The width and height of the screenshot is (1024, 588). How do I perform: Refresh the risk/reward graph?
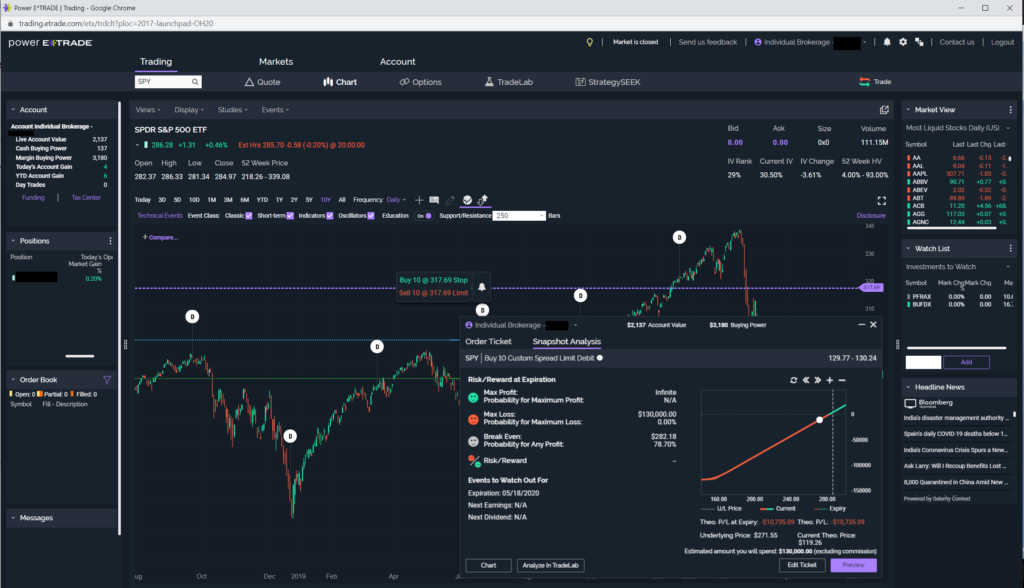(x=793, y=380)
